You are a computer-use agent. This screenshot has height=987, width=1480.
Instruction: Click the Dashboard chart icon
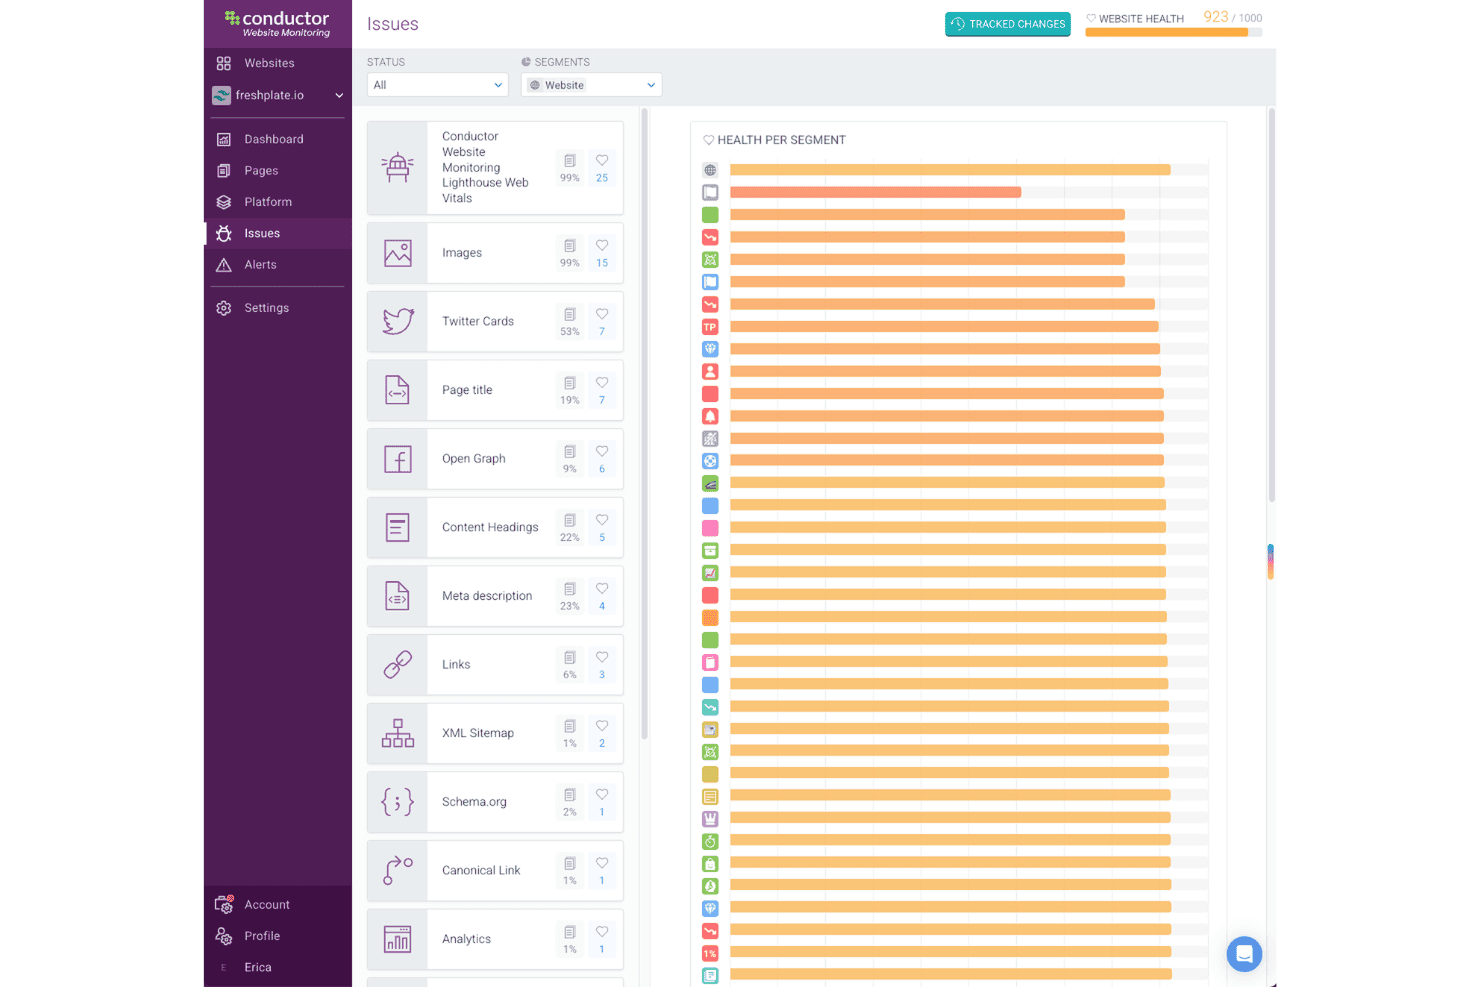224,139
